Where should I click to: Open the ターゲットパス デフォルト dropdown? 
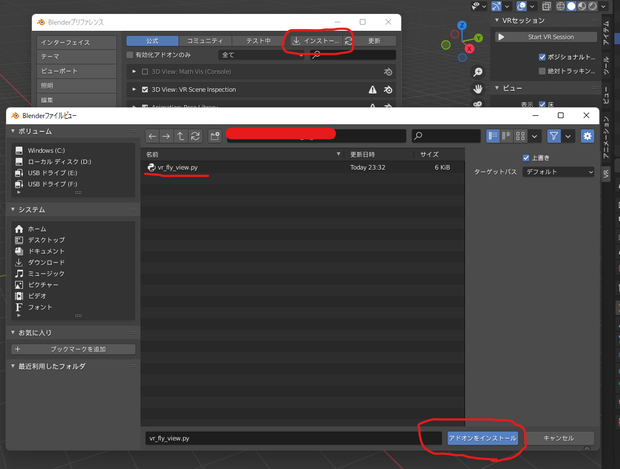558,172
